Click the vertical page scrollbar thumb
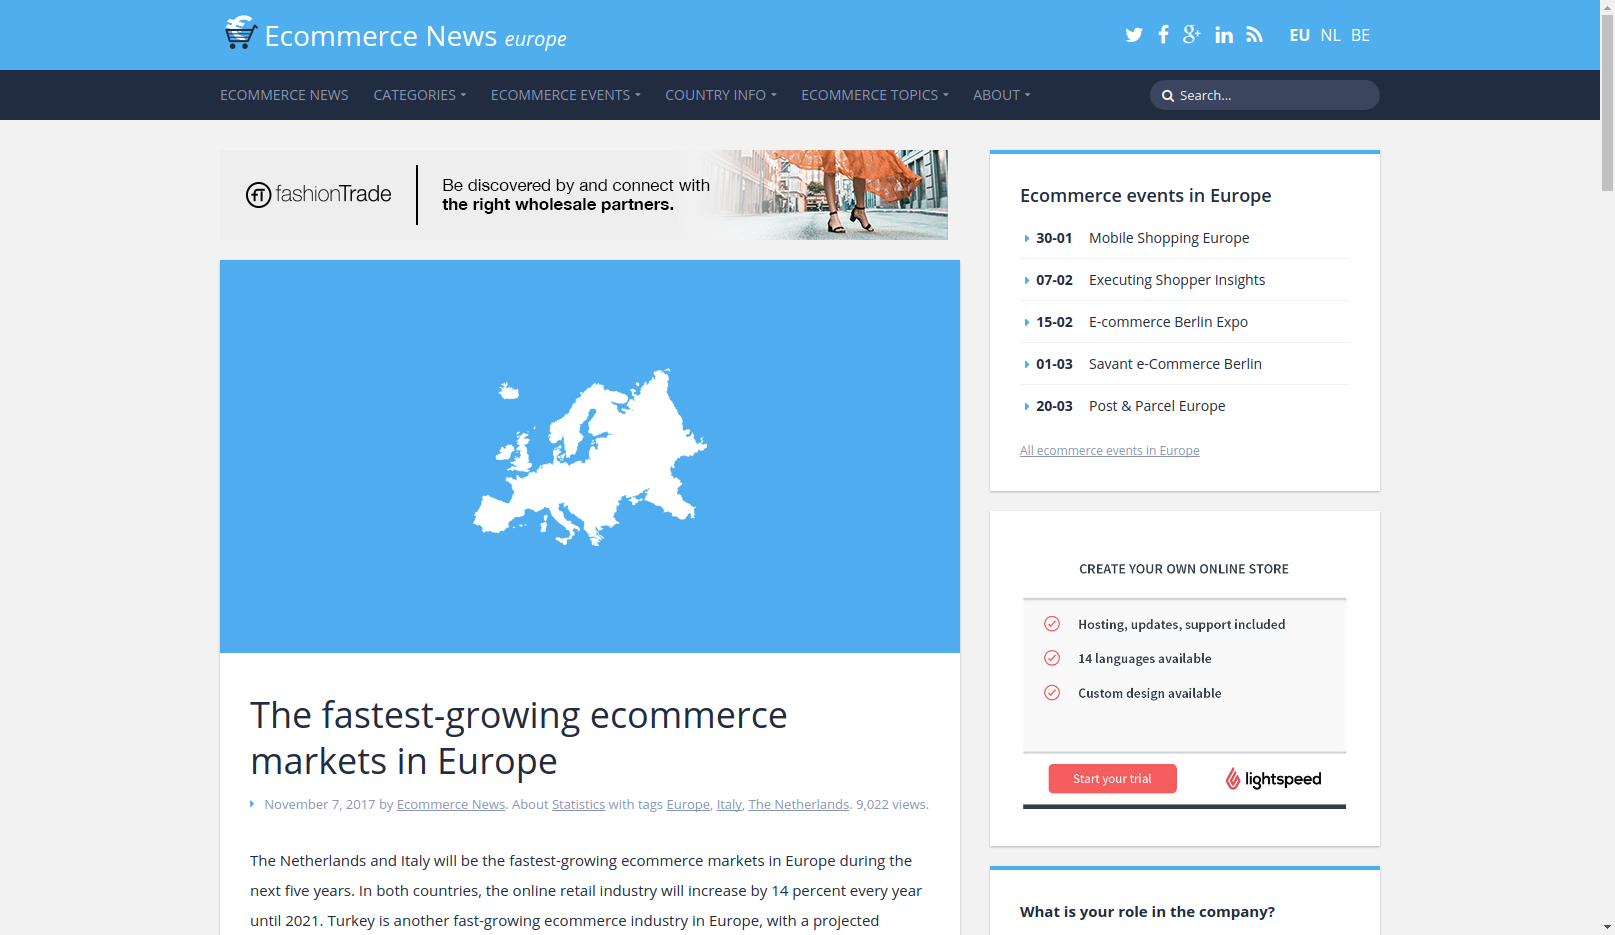Screen dimensions: 1615x935 (1607, 103)
